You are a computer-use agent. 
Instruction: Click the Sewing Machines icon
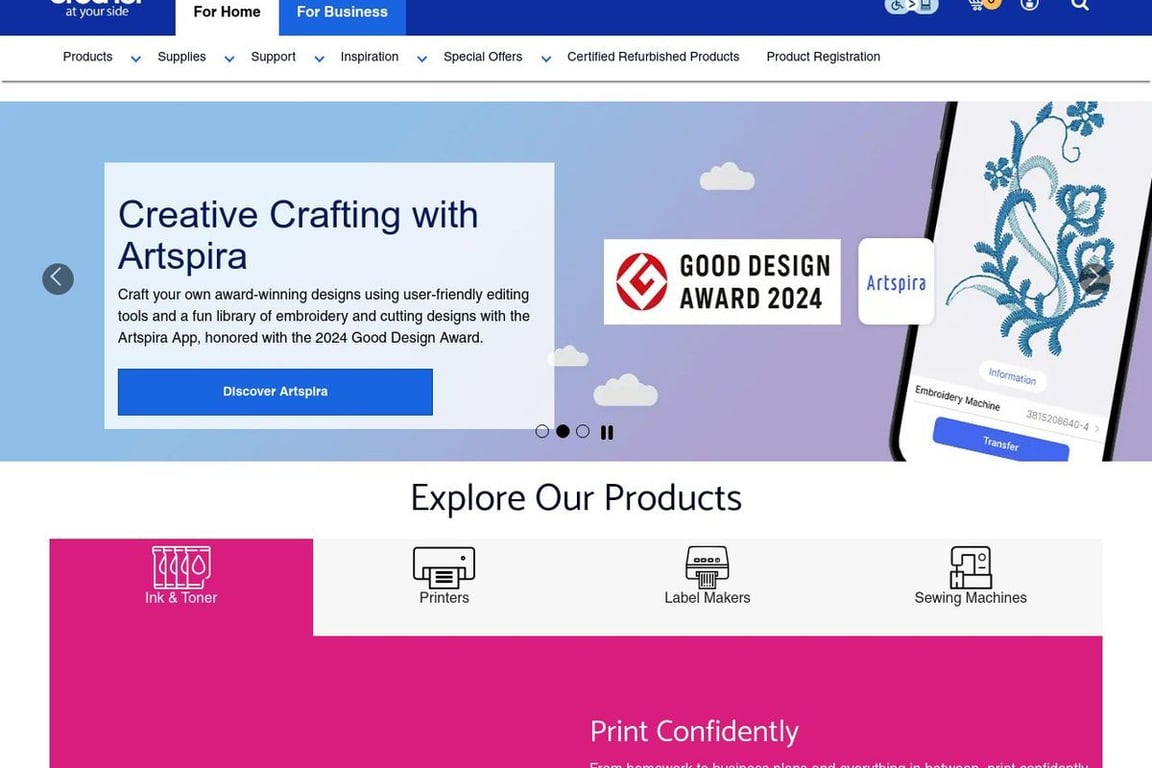pos(971,567)
